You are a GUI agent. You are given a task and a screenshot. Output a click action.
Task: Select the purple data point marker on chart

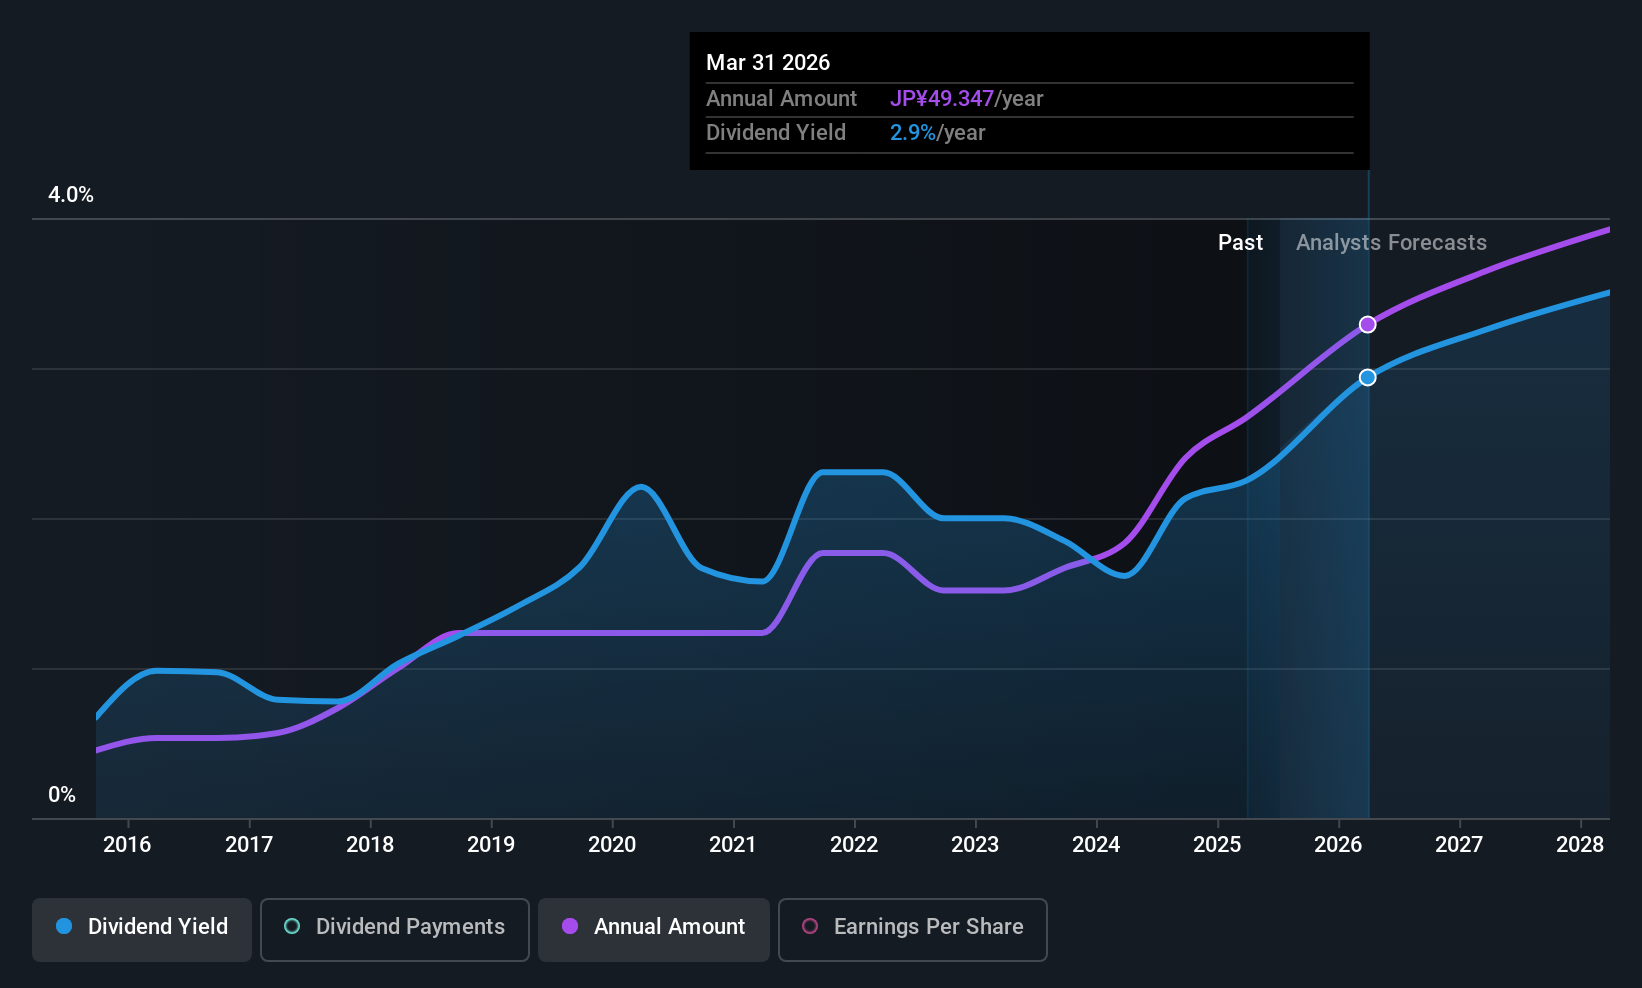point(1367,325)
